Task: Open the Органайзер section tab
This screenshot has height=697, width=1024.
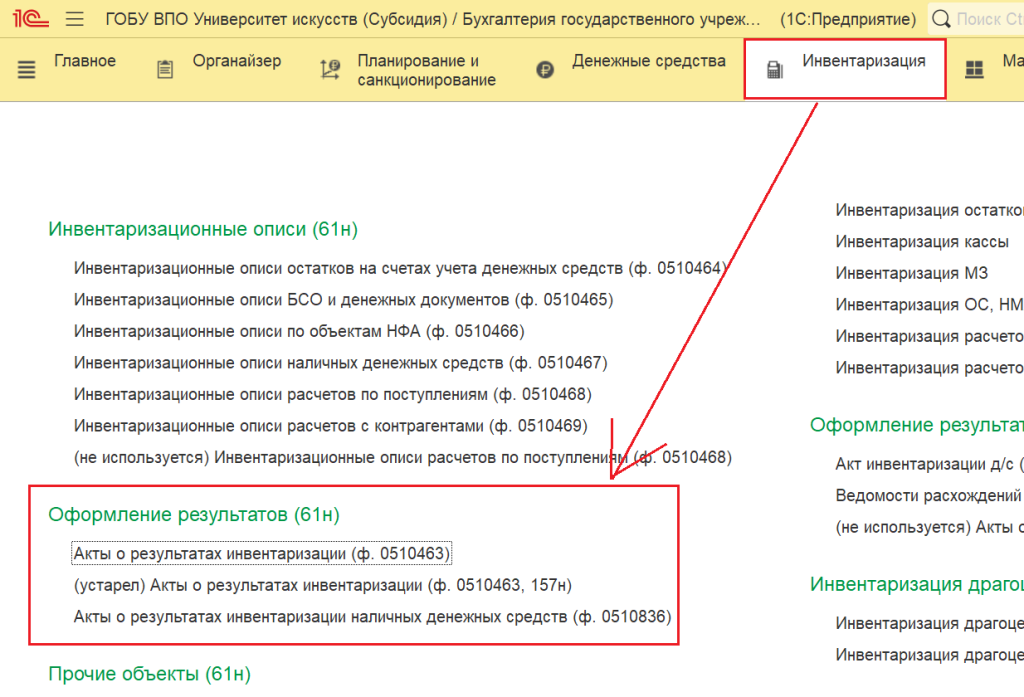Action: pos(238,62)
